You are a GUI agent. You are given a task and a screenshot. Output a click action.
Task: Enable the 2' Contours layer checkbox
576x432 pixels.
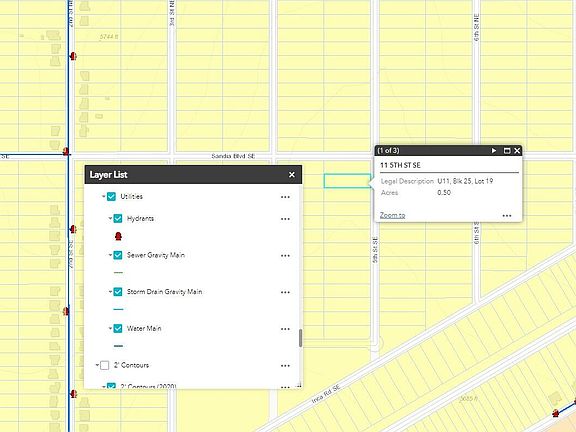point(105,365)
